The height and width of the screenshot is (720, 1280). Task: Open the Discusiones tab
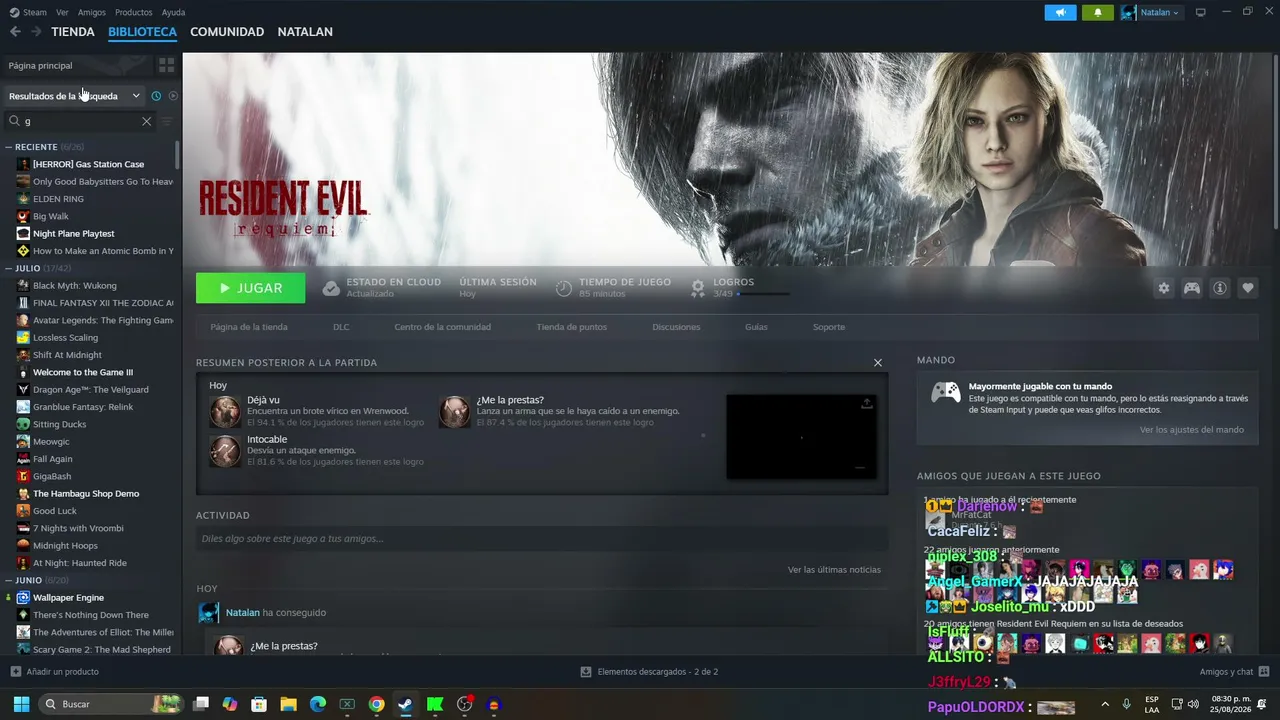click(x=676, y=327)
